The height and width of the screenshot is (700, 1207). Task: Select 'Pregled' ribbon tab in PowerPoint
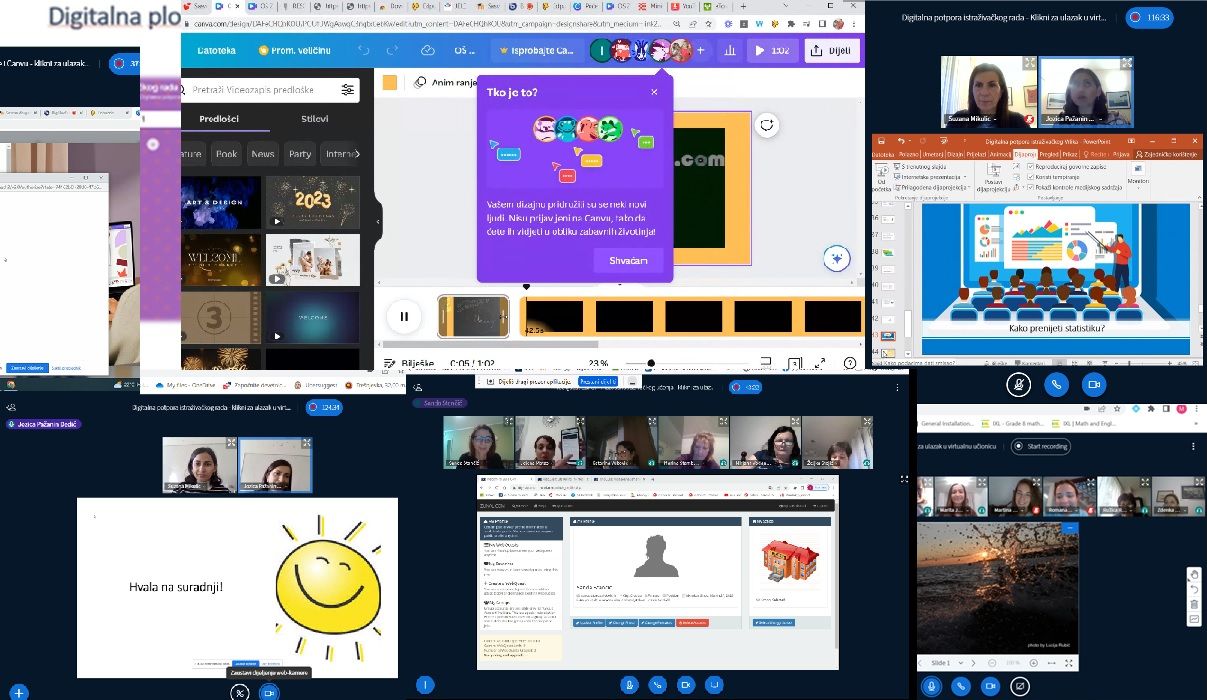tap(1049, 155)
